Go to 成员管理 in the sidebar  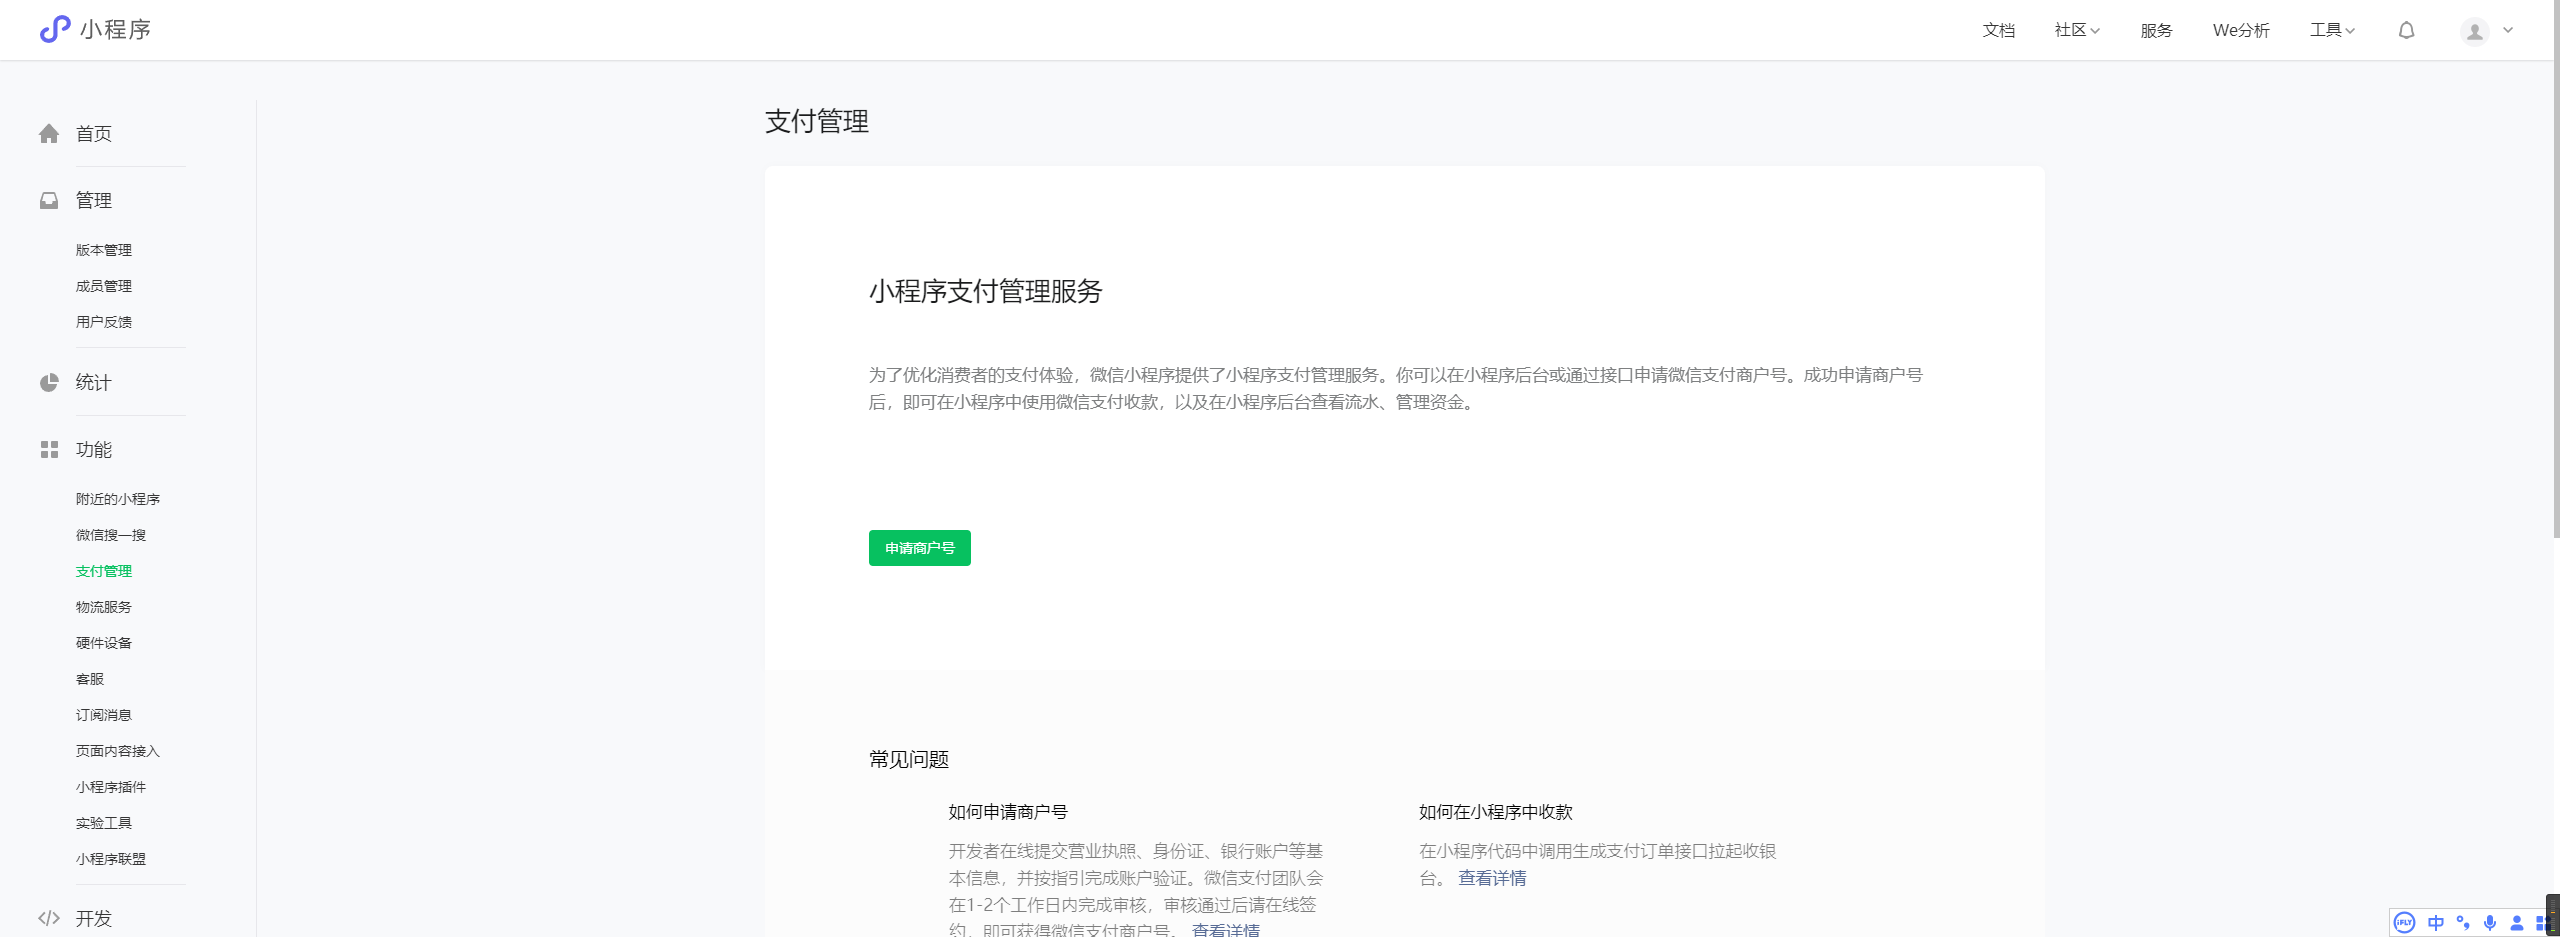[x=104, y=286]
